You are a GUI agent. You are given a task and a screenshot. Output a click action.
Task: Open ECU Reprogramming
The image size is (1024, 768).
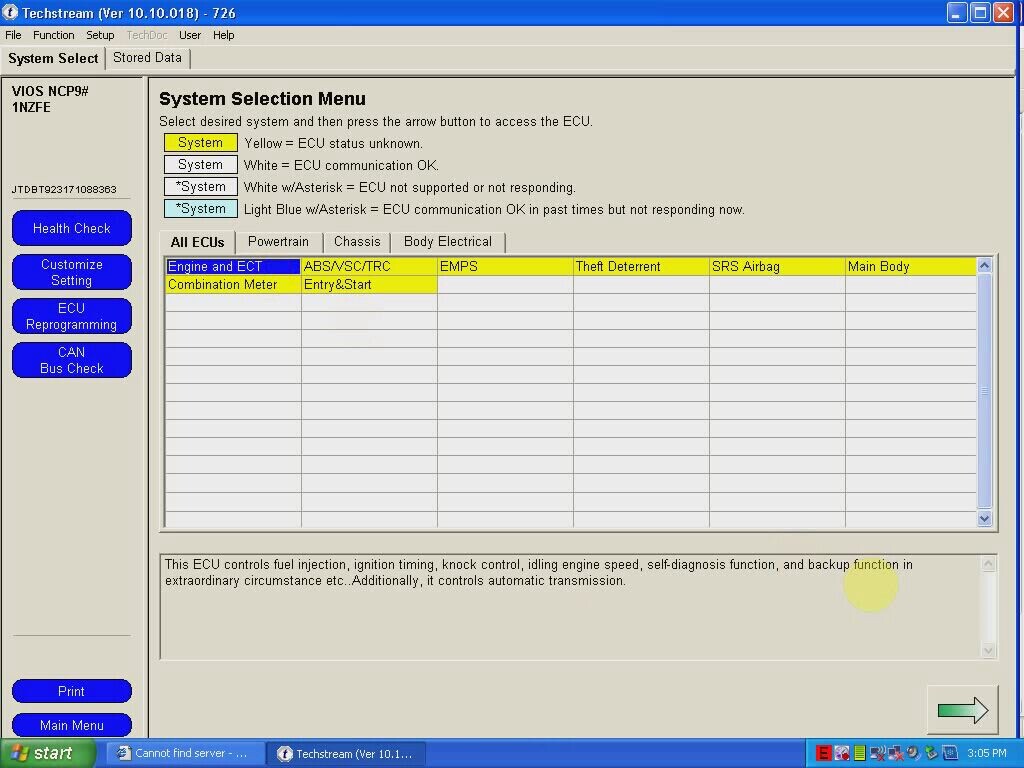pos(72,316)
